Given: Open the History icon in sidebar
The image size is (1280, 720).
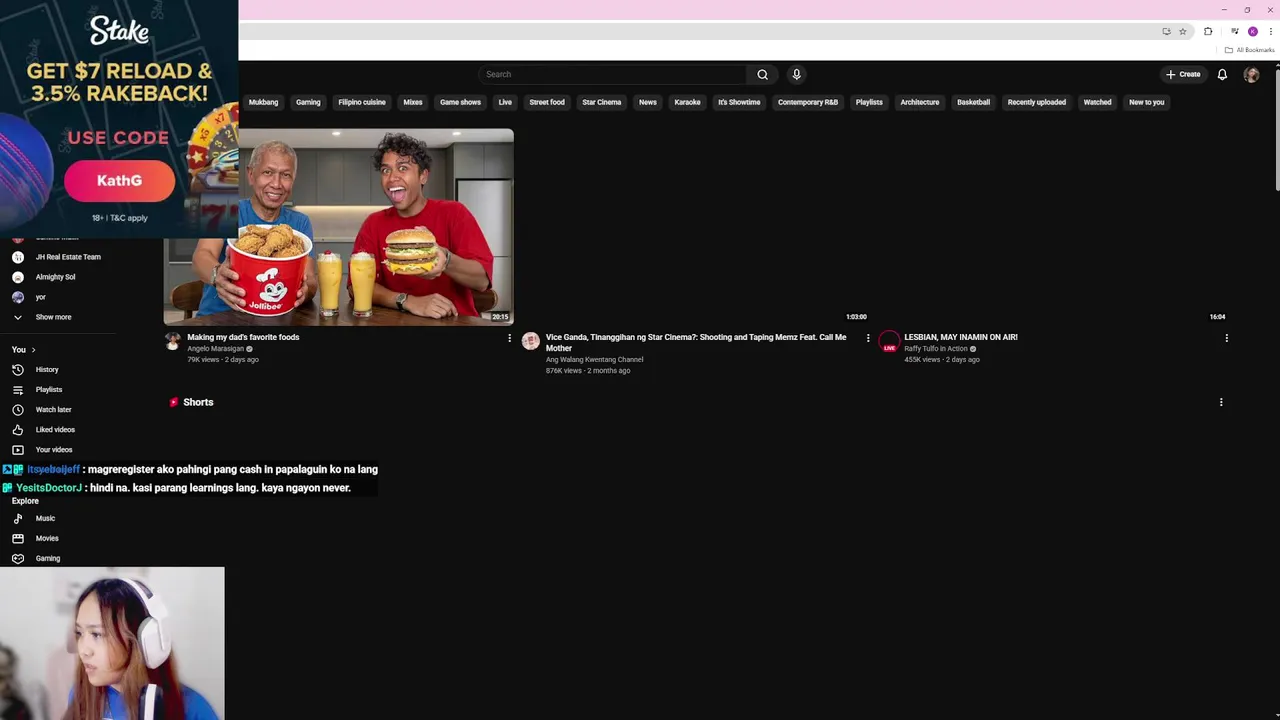Looking at the screenshot, I should 17,369.
